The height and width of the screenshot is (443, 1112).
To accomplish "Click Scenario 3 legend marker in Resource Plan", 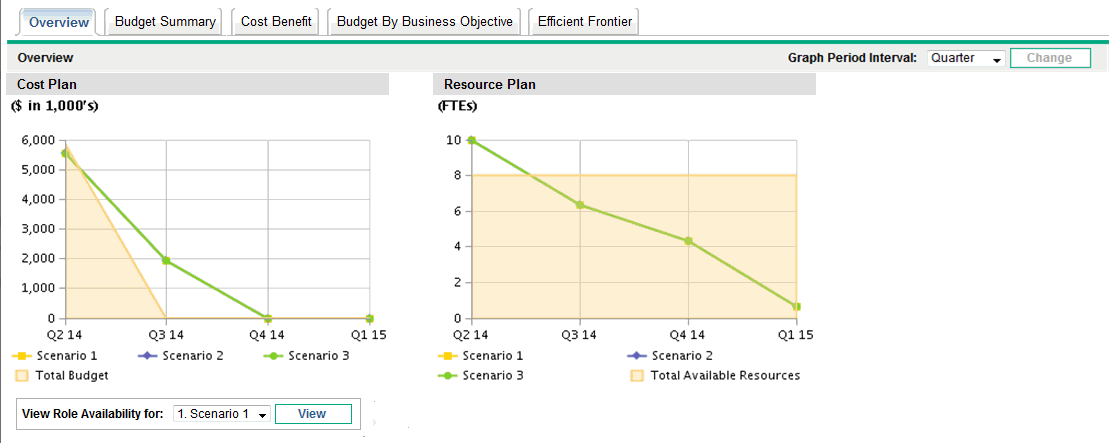I will tap(450, 376).
